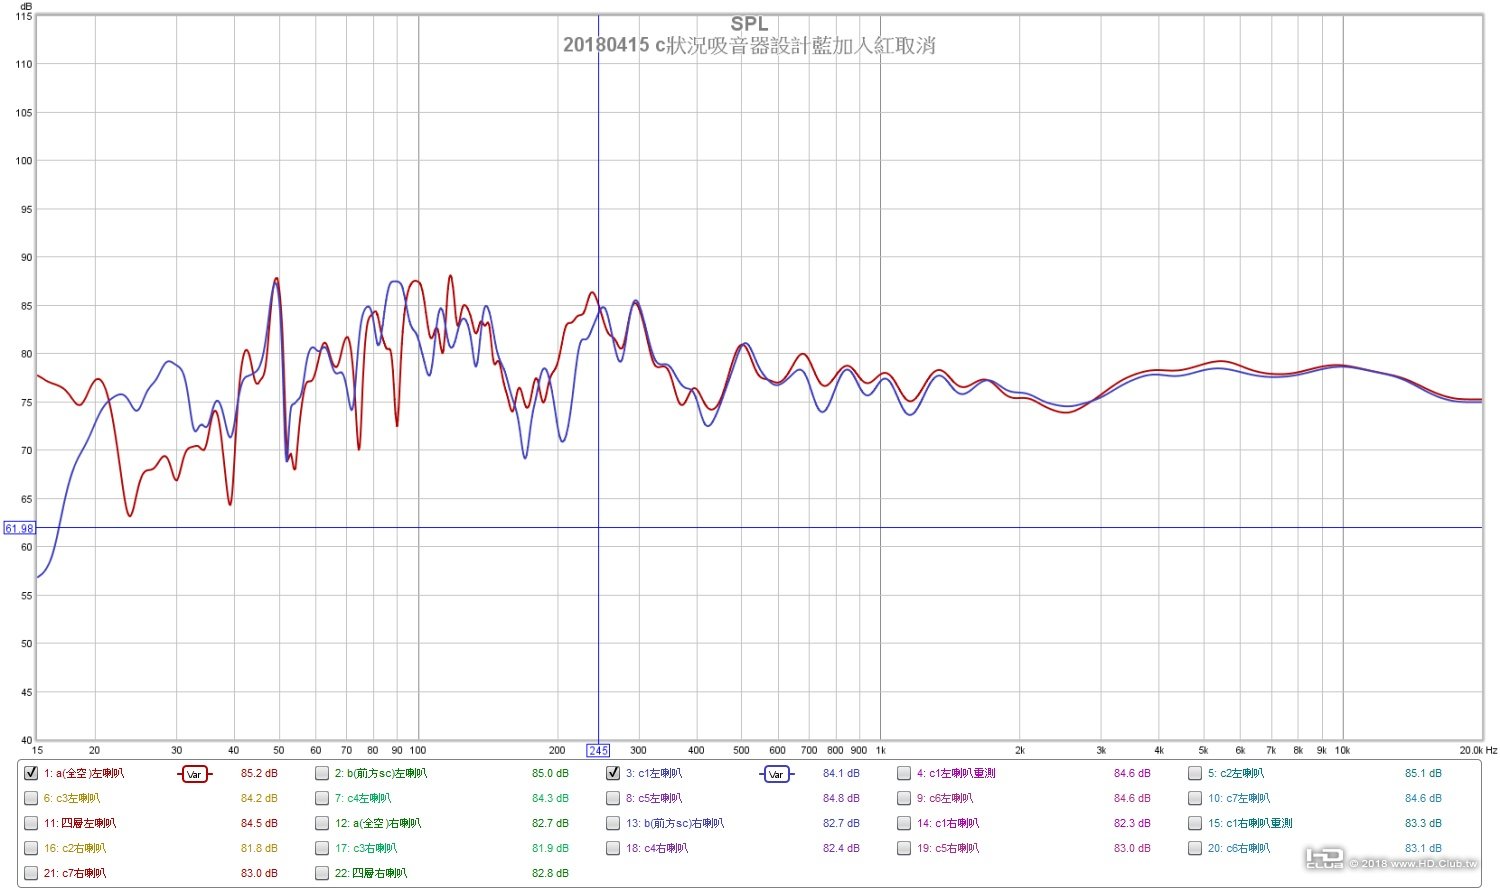Select the 18: c4右喇叭 checkbox
The image size is (1500, 889).
pyautogui.click(x=613, y=848)
